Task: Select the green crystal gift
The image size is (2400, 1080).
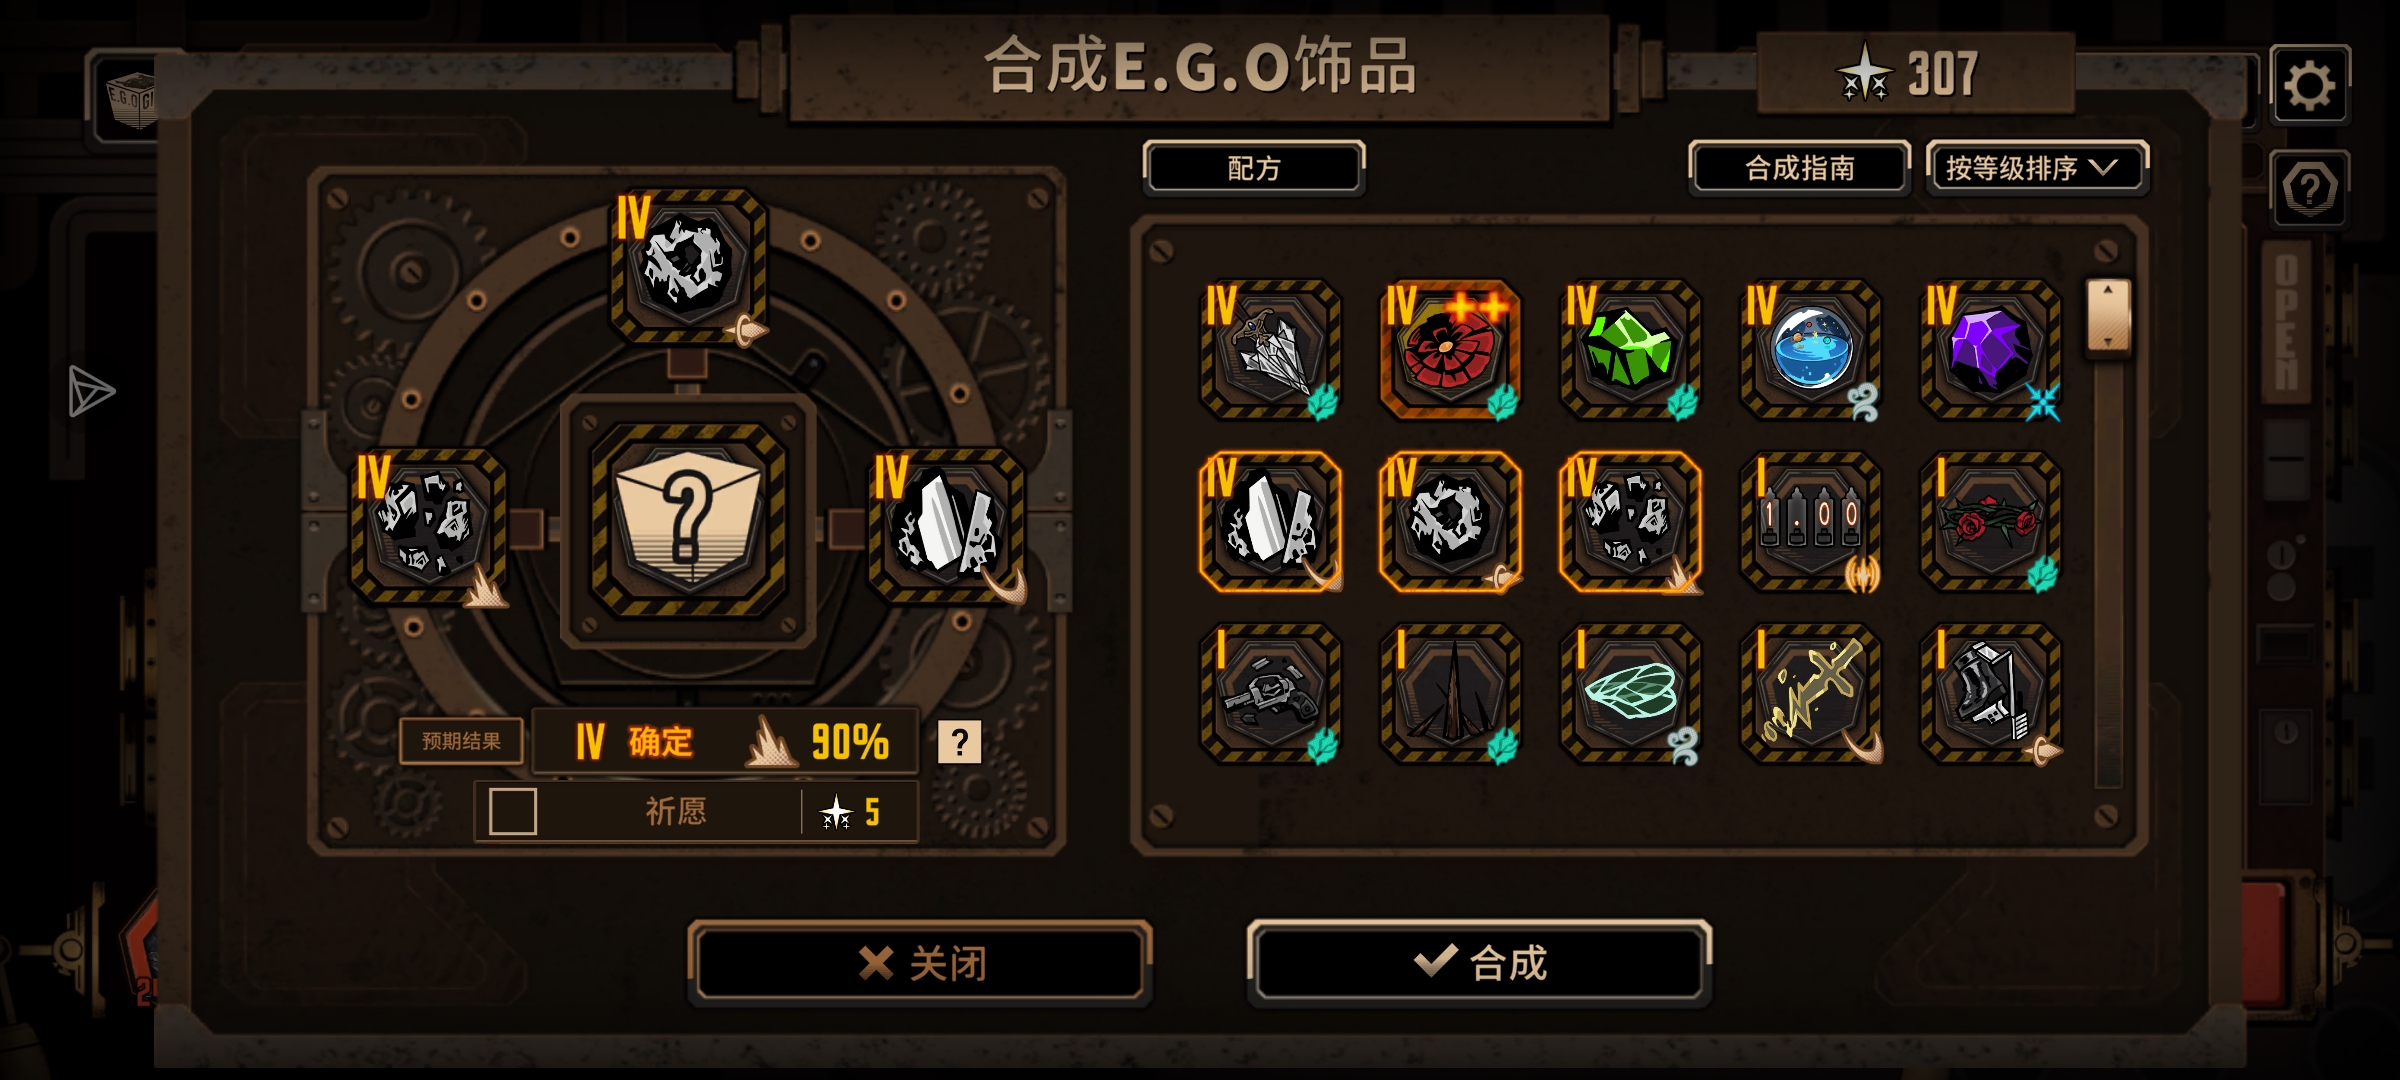Action: click(x=1630, y=349)
